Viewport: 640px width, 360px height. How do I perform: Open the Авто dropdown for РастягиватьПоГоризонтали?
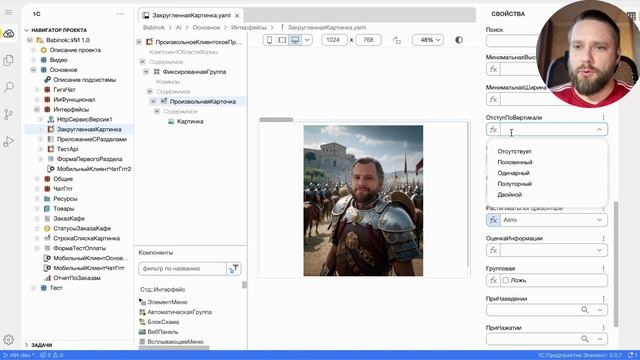pyautogui.click(x=599, y=220)
